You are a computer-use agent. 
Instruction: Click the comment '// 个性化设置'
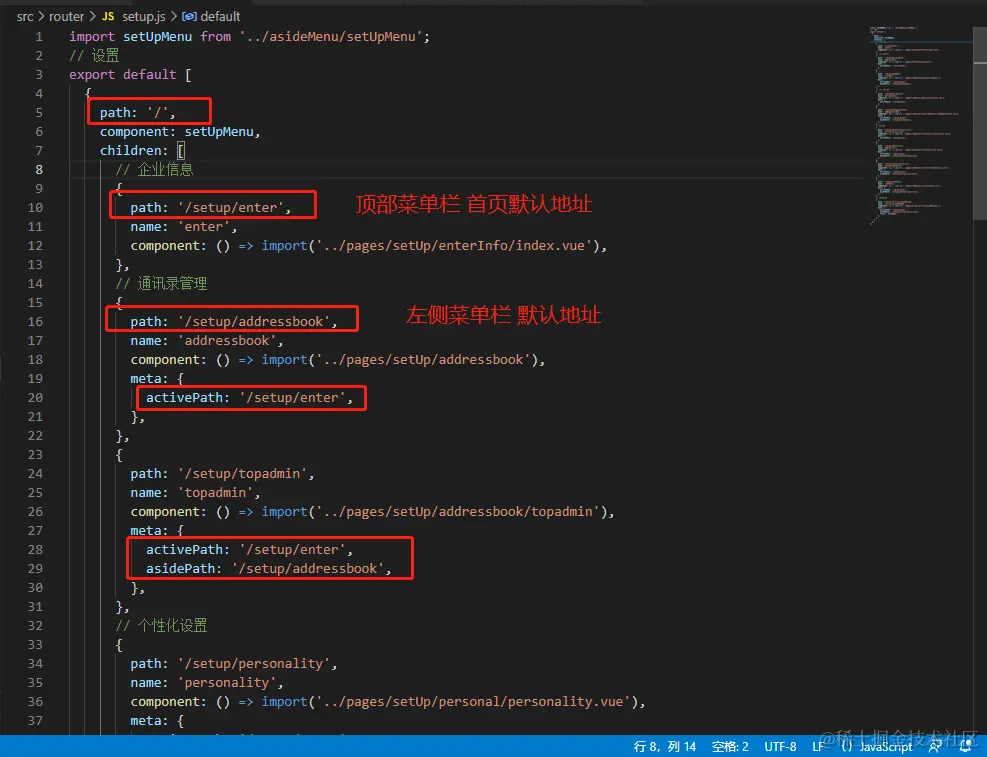point(161,625)
